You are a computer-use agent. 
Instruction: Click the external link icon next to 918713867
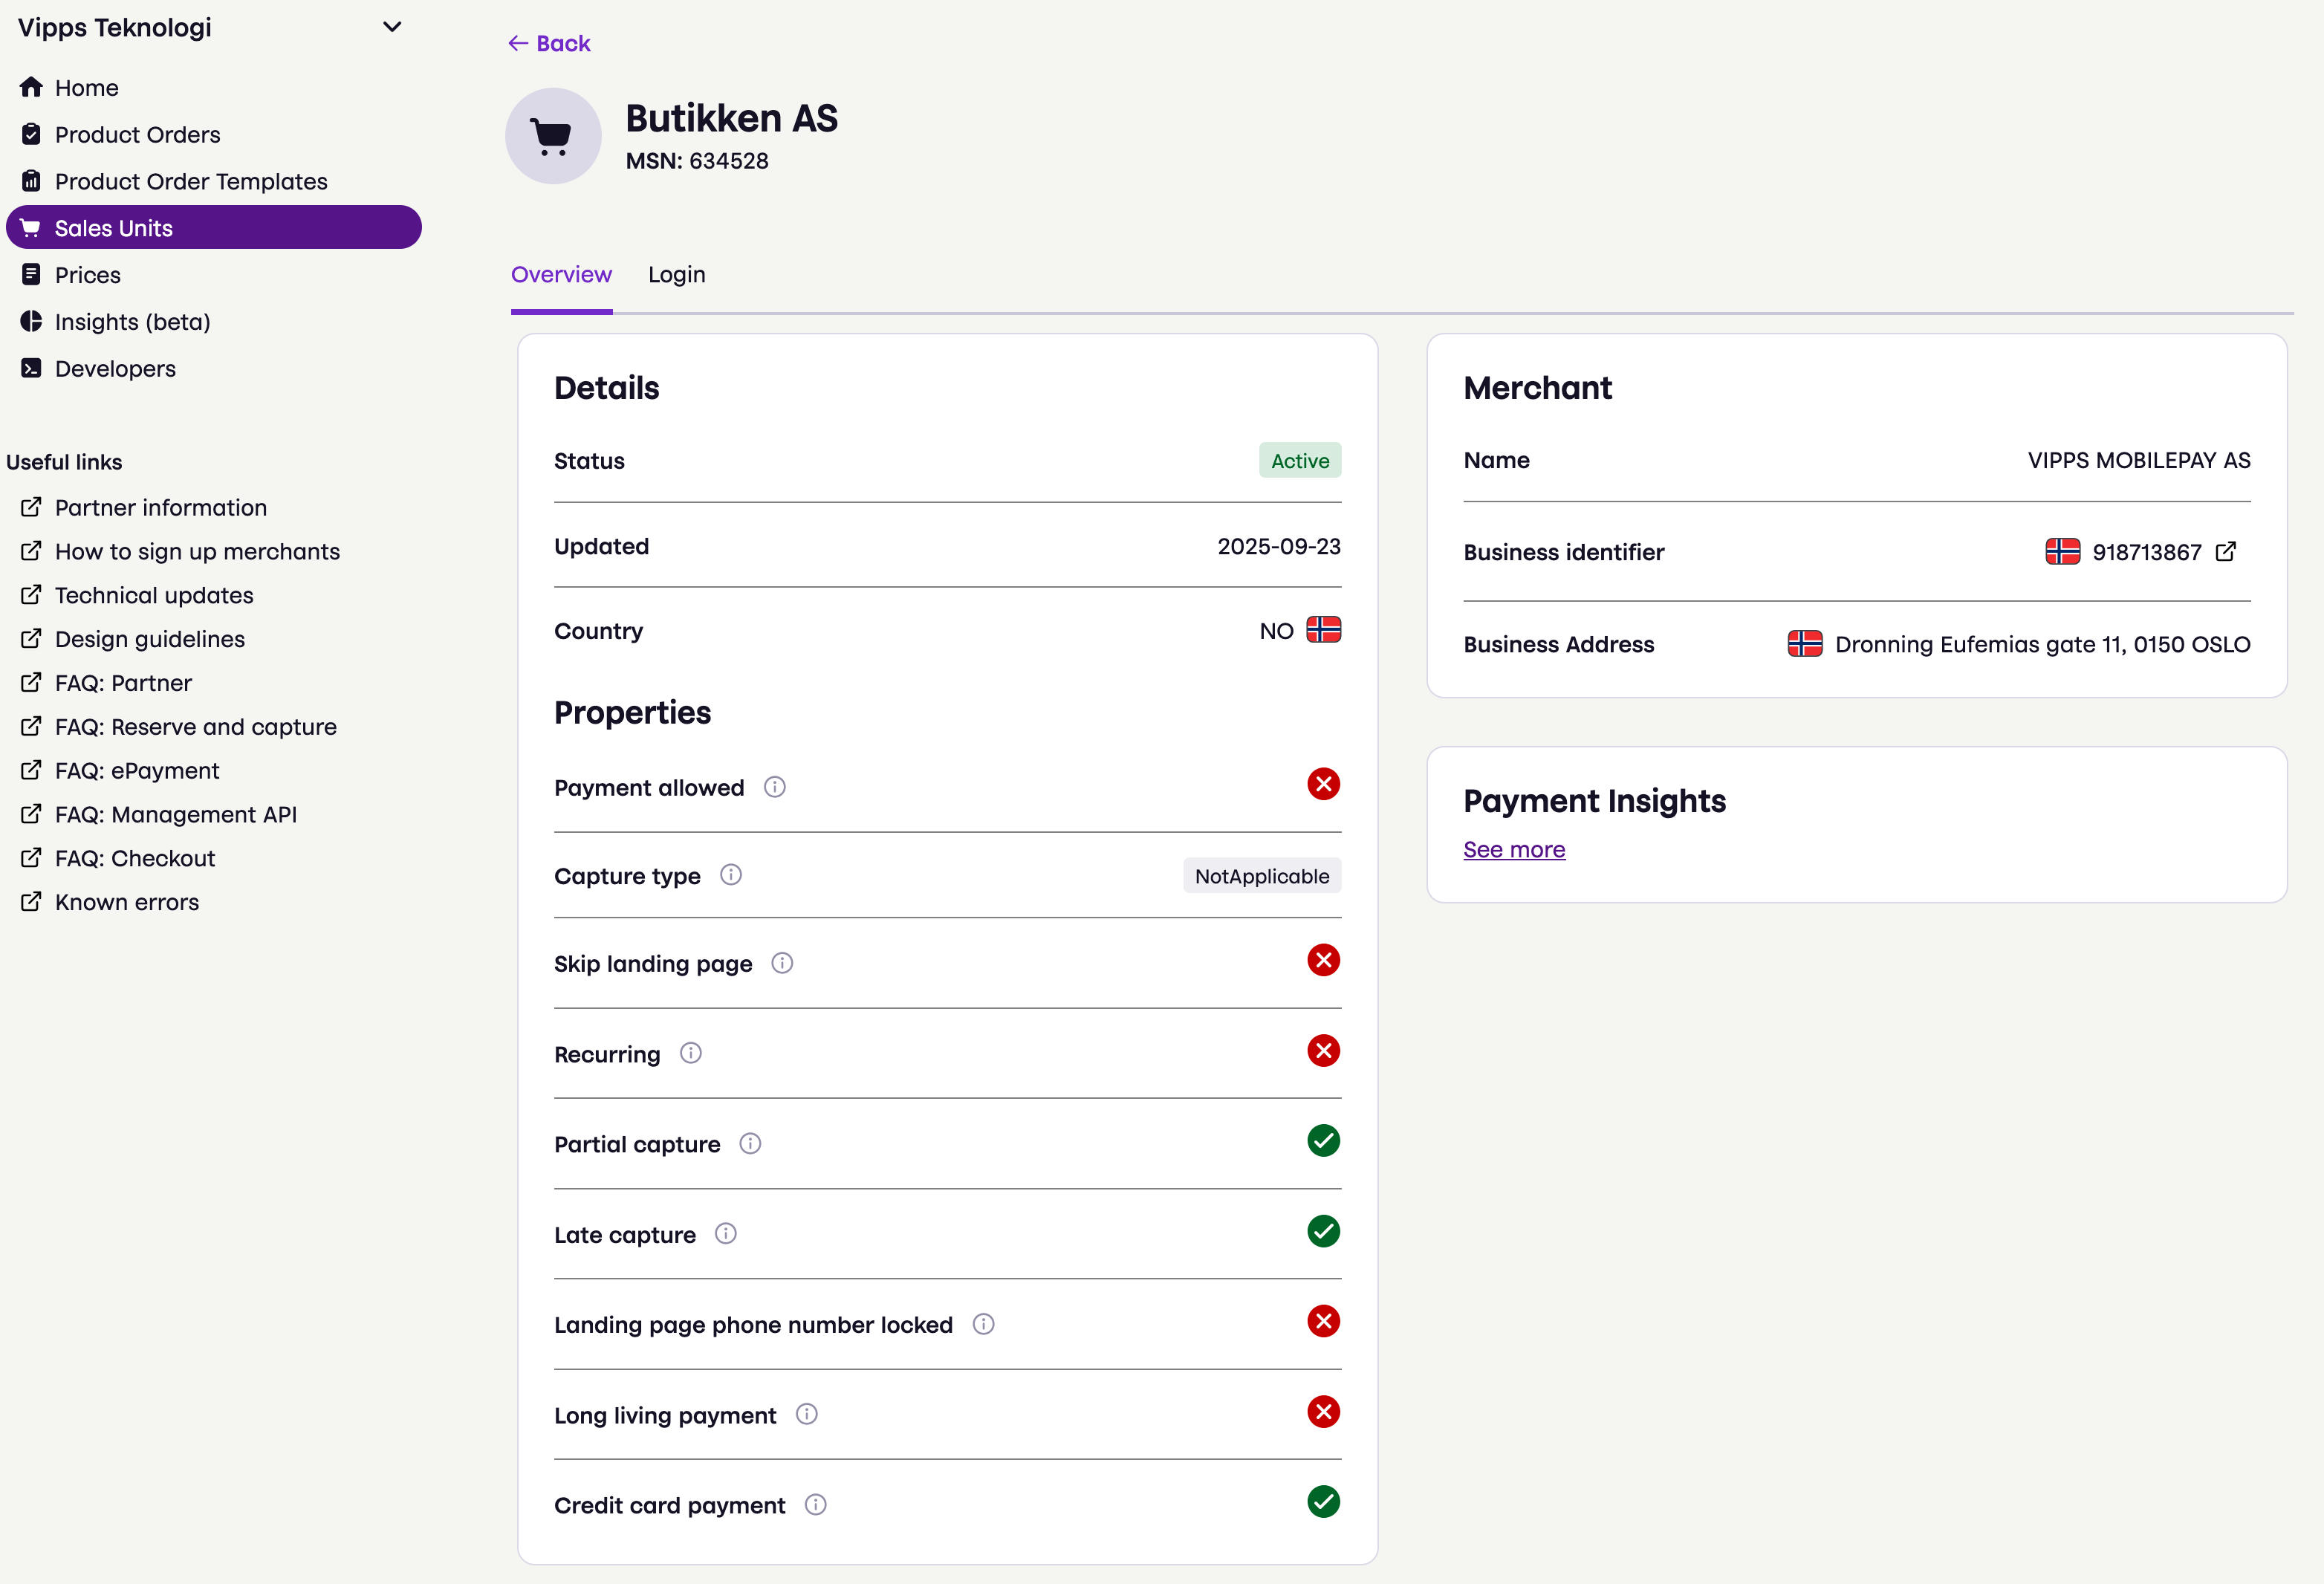pos(2226,551)
